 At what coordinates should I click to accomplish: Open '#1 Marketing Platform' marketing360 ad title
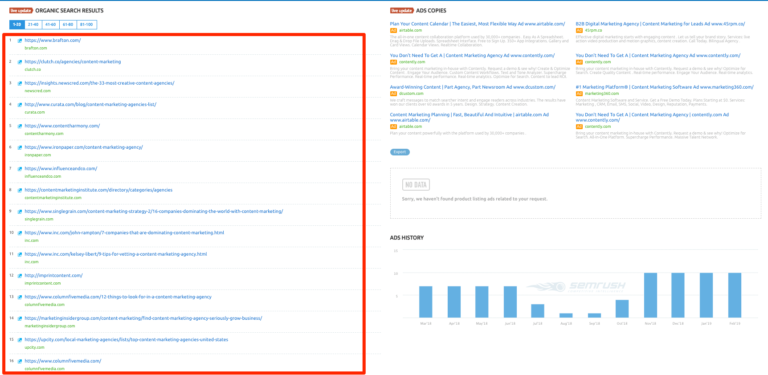tap(665, 87)
